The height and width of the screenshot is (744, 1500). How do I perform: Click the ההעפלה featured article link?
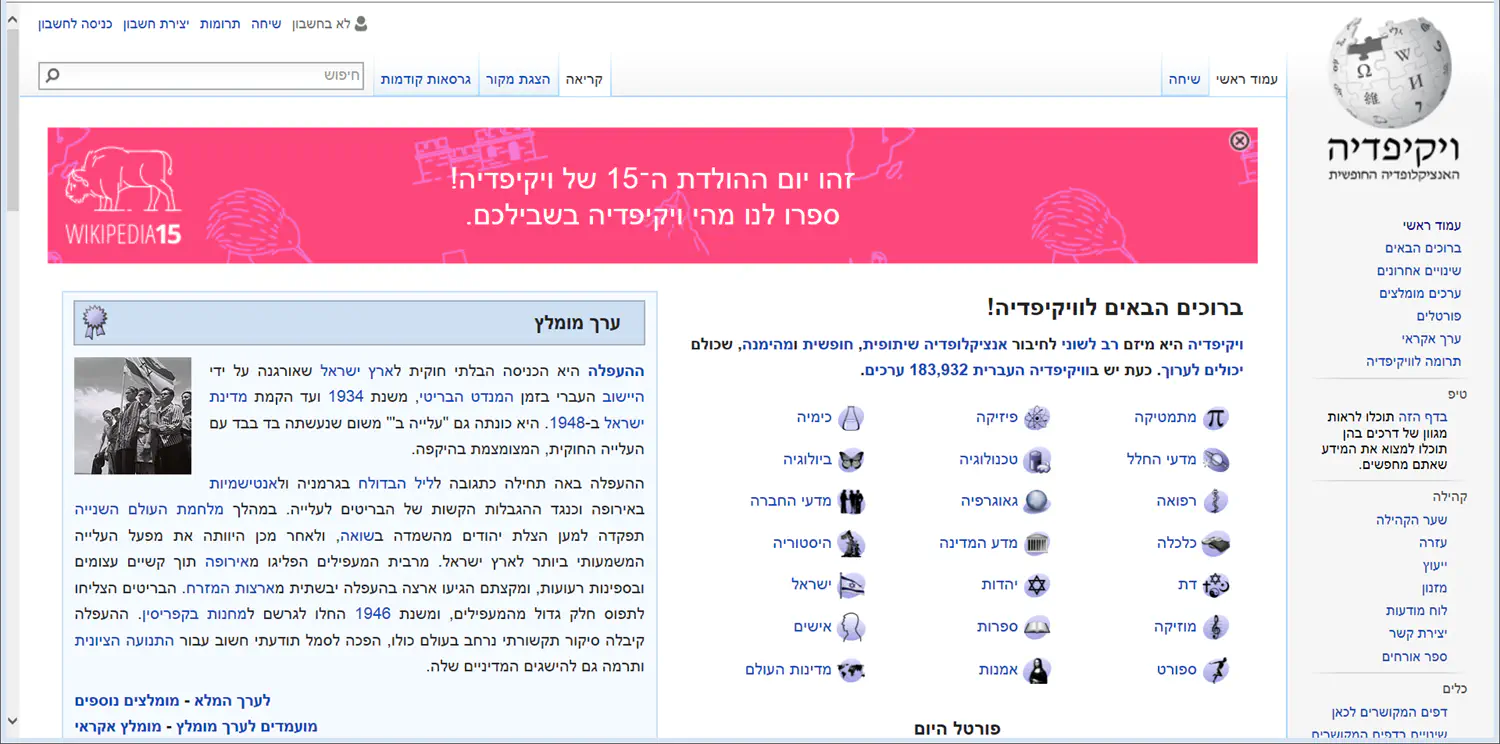[615, 371]
